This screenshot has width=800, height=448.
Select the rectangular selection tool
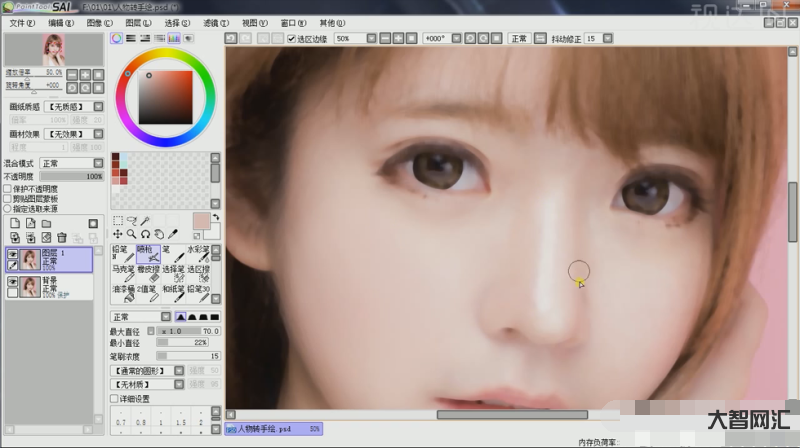[x=117, y=221]
